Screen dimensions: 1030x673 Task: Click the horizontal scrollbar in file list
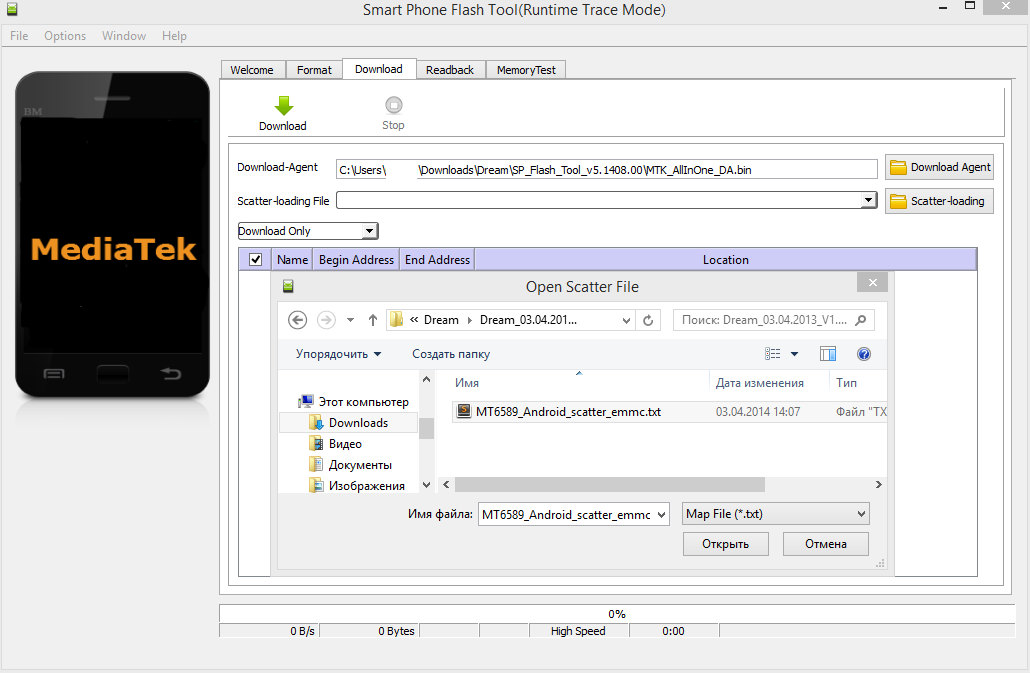click(610, 485)
